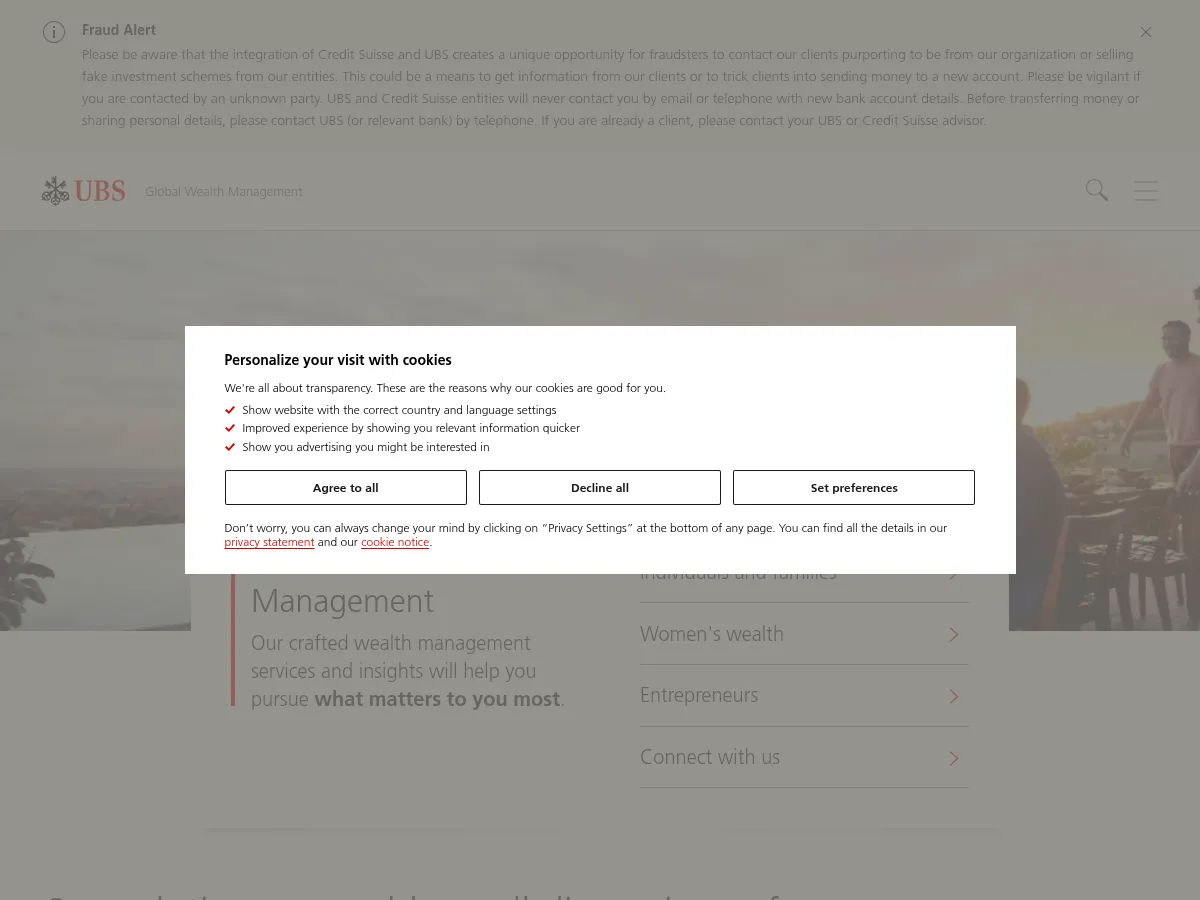Click the checkmark beside advertising benefit
The image size is (1200, 900).
pyautogui.click(x=230, y=447)
